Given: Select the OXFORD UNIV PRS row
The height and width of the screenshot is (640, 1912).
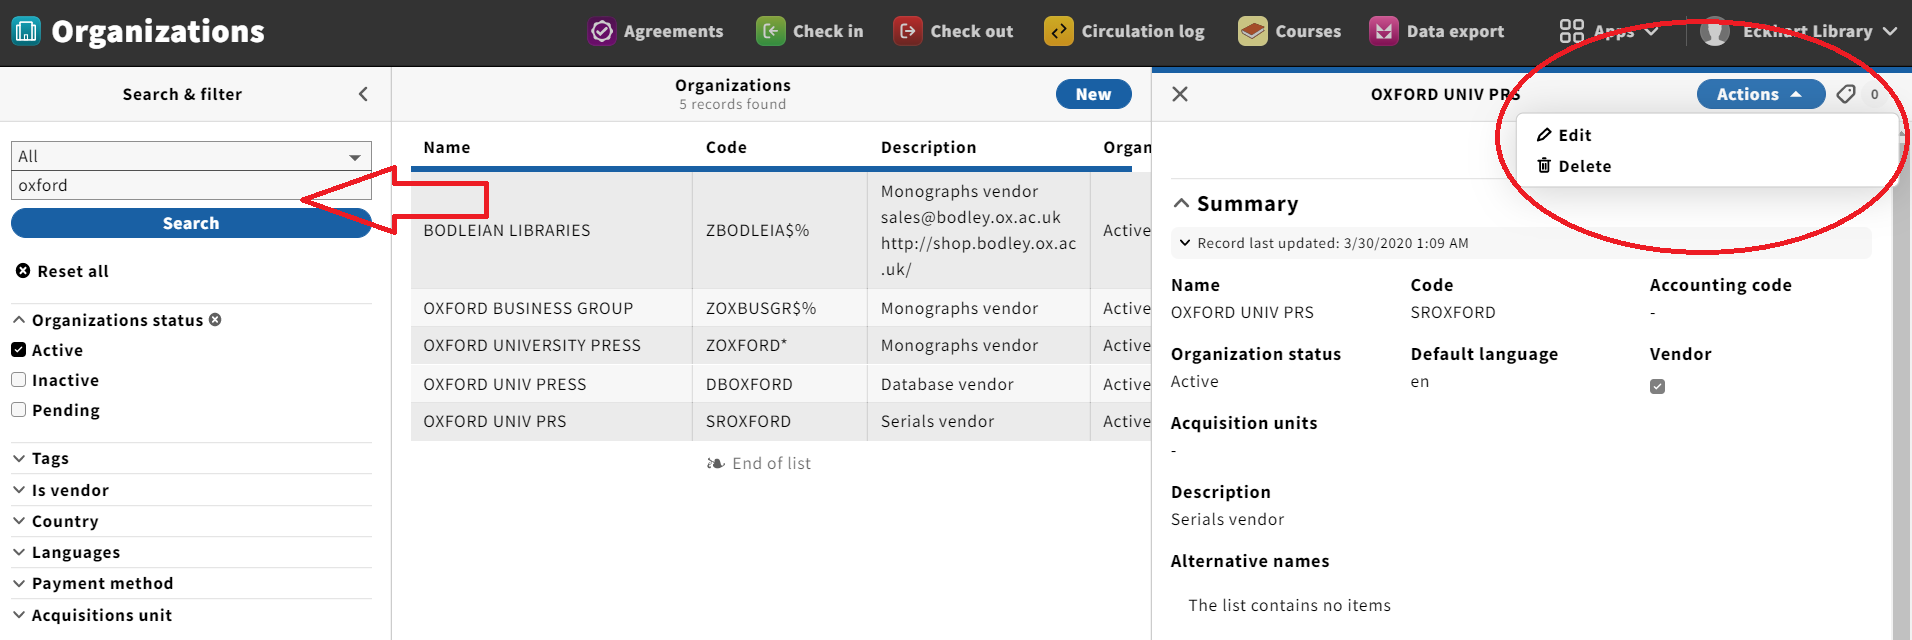Looking at the screenshot, I should point(781,421).
